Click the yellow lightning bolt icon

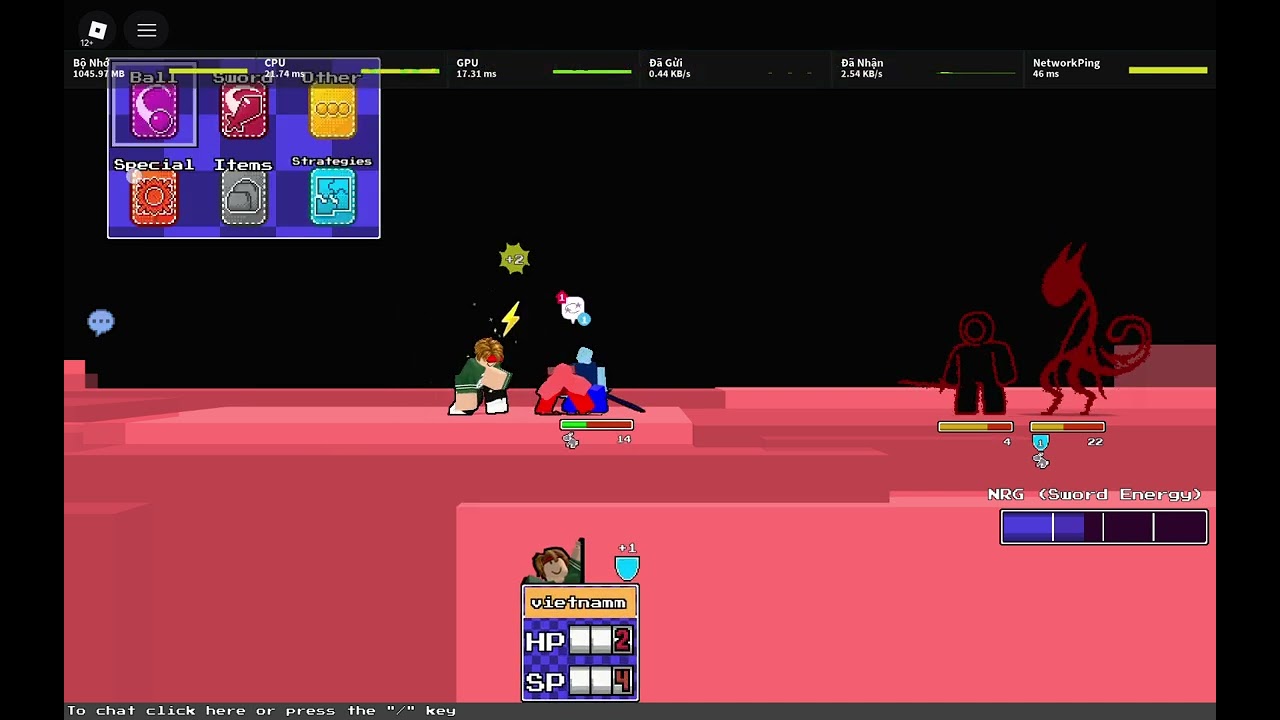click(511, 319)
